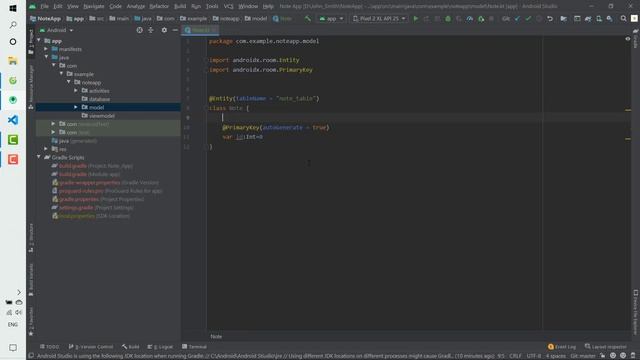Expand the manifests folder

(46, 49)
